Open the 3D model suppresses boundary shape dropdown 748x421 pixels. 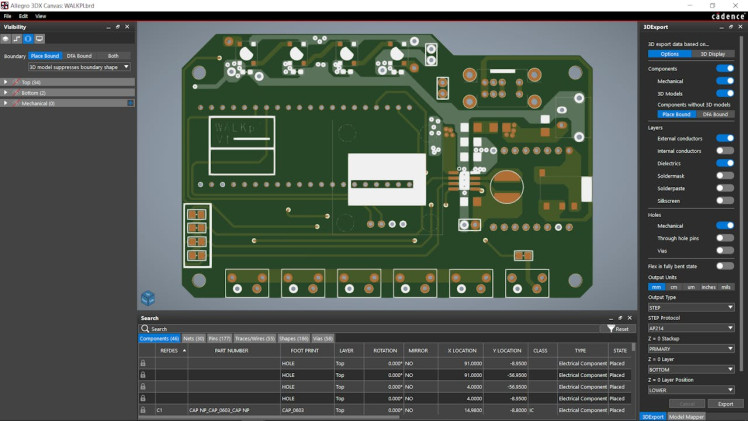pyautogui.click(x=80, y=67)
